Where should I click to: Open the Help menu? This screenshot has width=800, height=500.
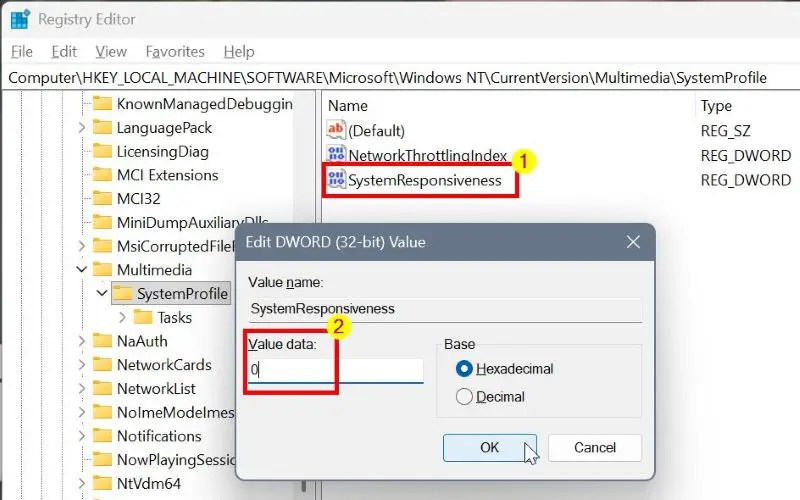[x=239, y=52]
